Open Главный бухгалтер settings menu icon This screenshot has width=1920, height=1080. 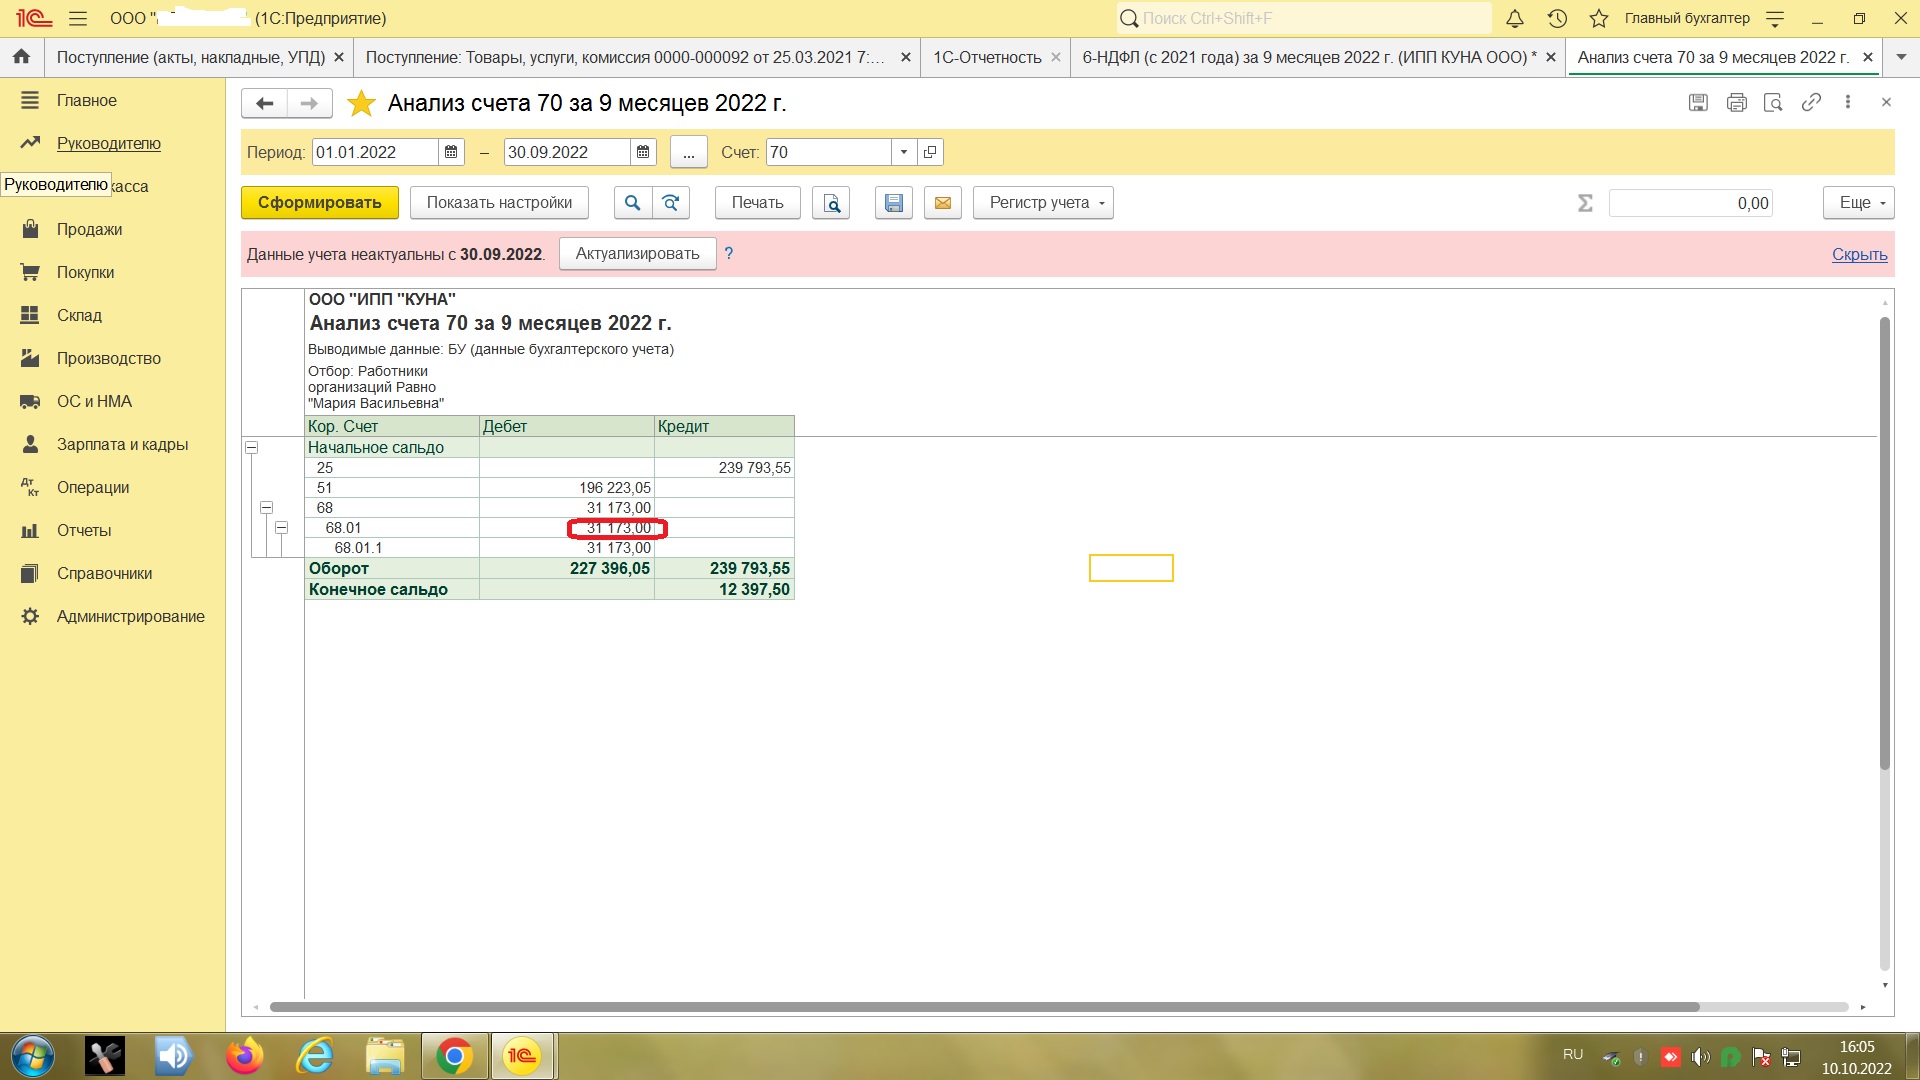(1775, 18)
